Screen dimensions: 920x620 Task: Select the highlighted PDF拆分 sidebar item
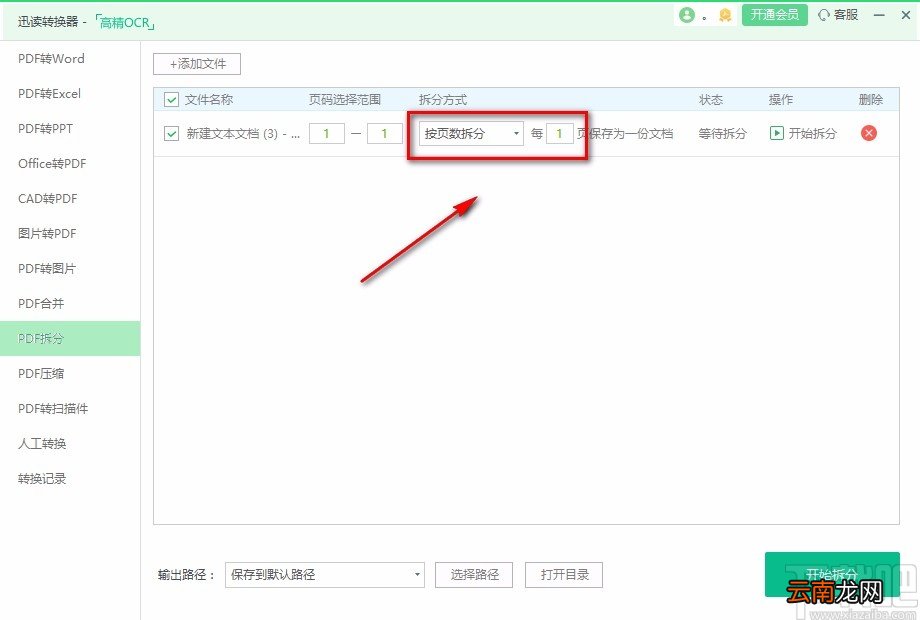70,338
